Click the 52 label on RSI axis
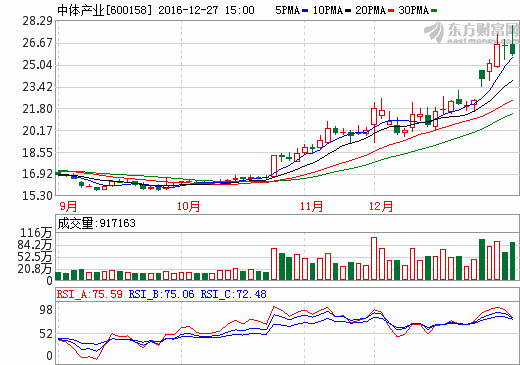Viewport: 520px width, 365px height. (46, 334)
